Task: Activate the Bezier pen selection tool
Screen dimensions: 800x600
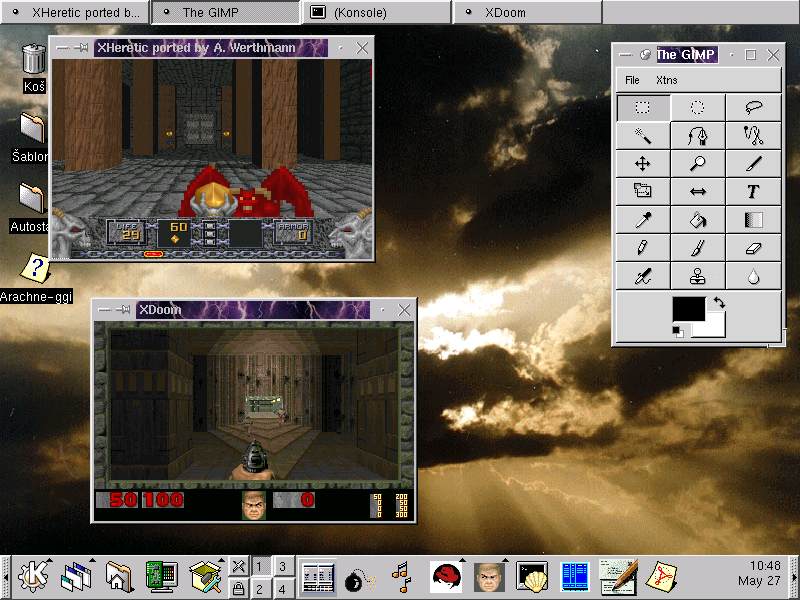Action: tap(698, 136)
